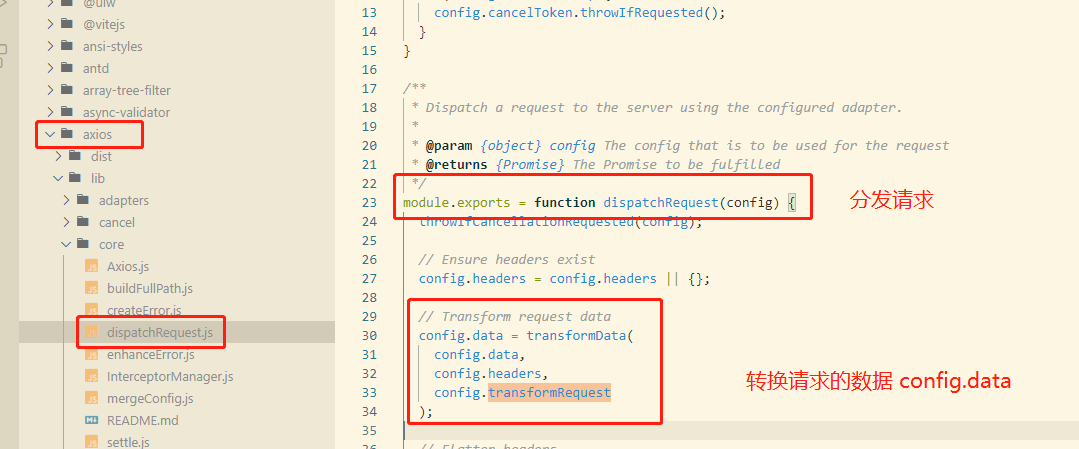Expand the async-validator folder

pyautogui.click(x=50, y=112)
